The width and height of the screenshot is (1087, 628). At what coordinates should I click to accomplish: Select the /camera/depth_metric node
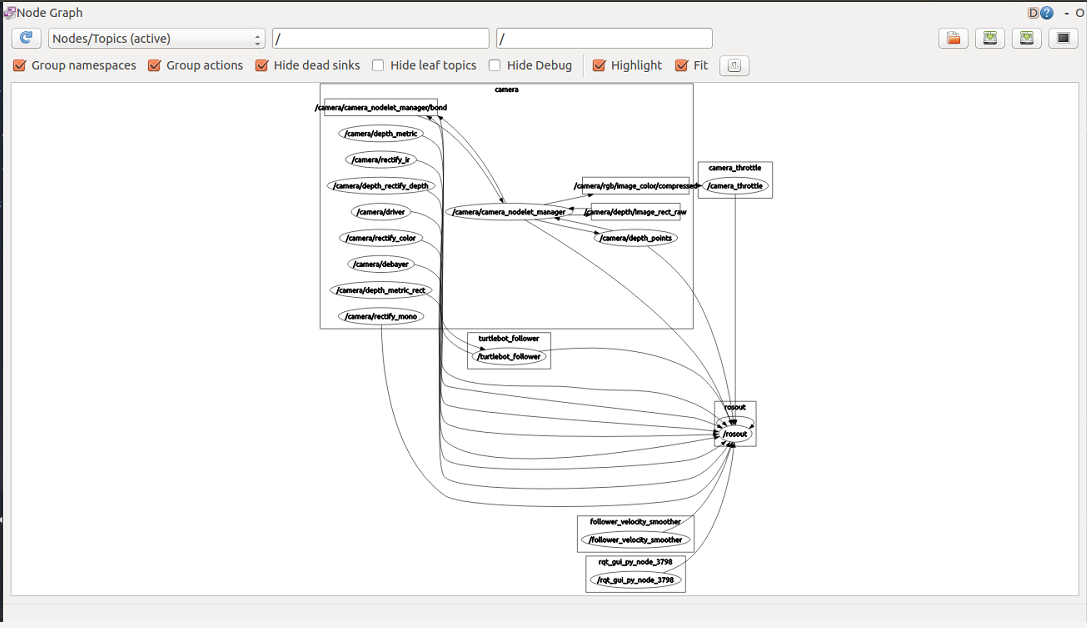tap(381, 134)
